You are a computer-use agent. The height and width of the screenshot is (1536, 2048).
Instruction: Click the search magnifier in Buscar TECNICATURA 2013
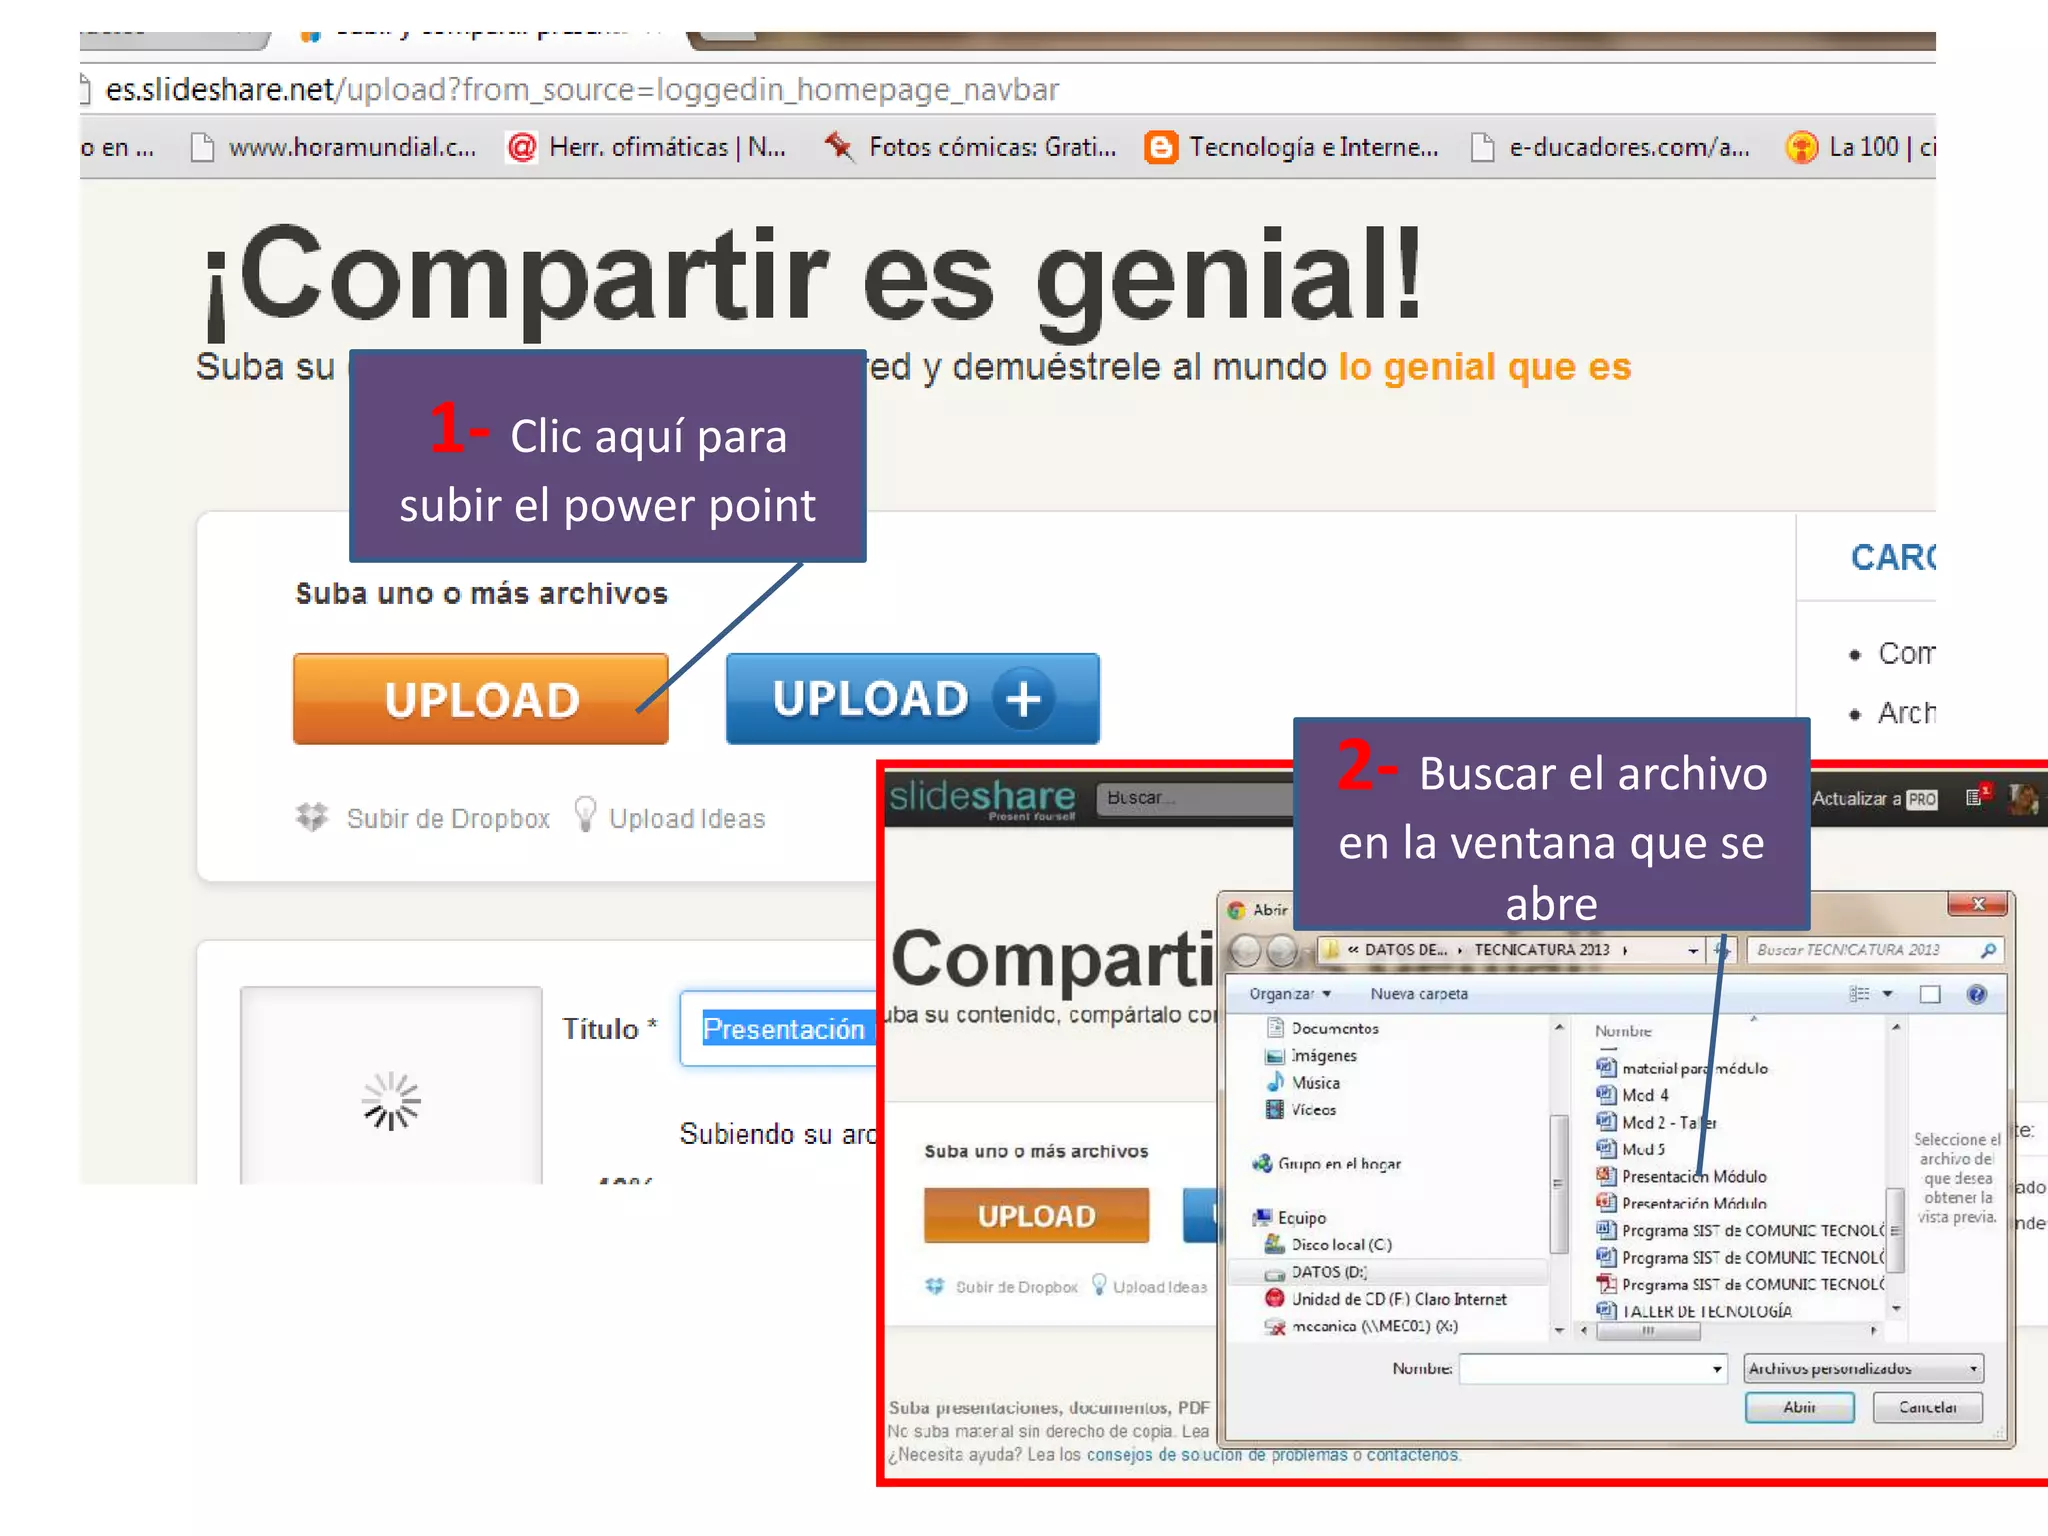tap(1988, 950)
